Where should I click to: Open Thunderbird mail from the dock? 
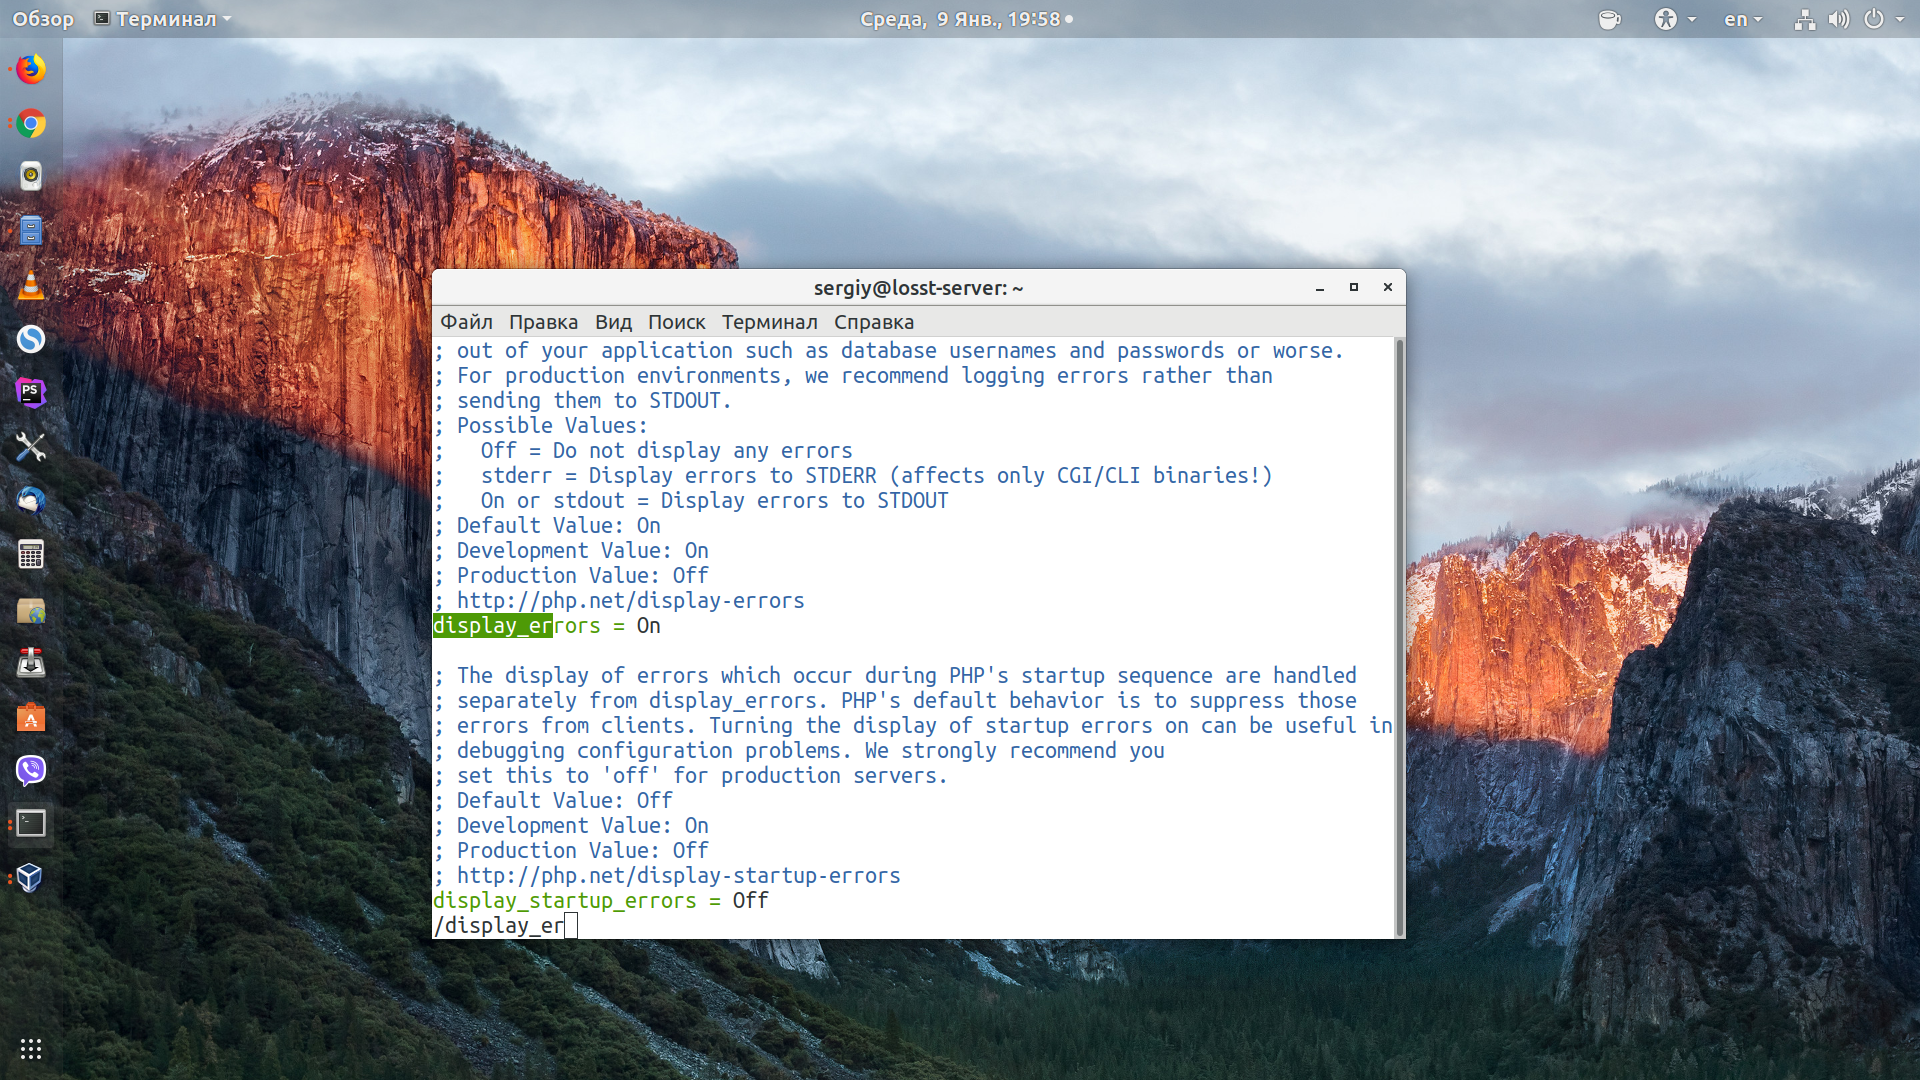31,500
